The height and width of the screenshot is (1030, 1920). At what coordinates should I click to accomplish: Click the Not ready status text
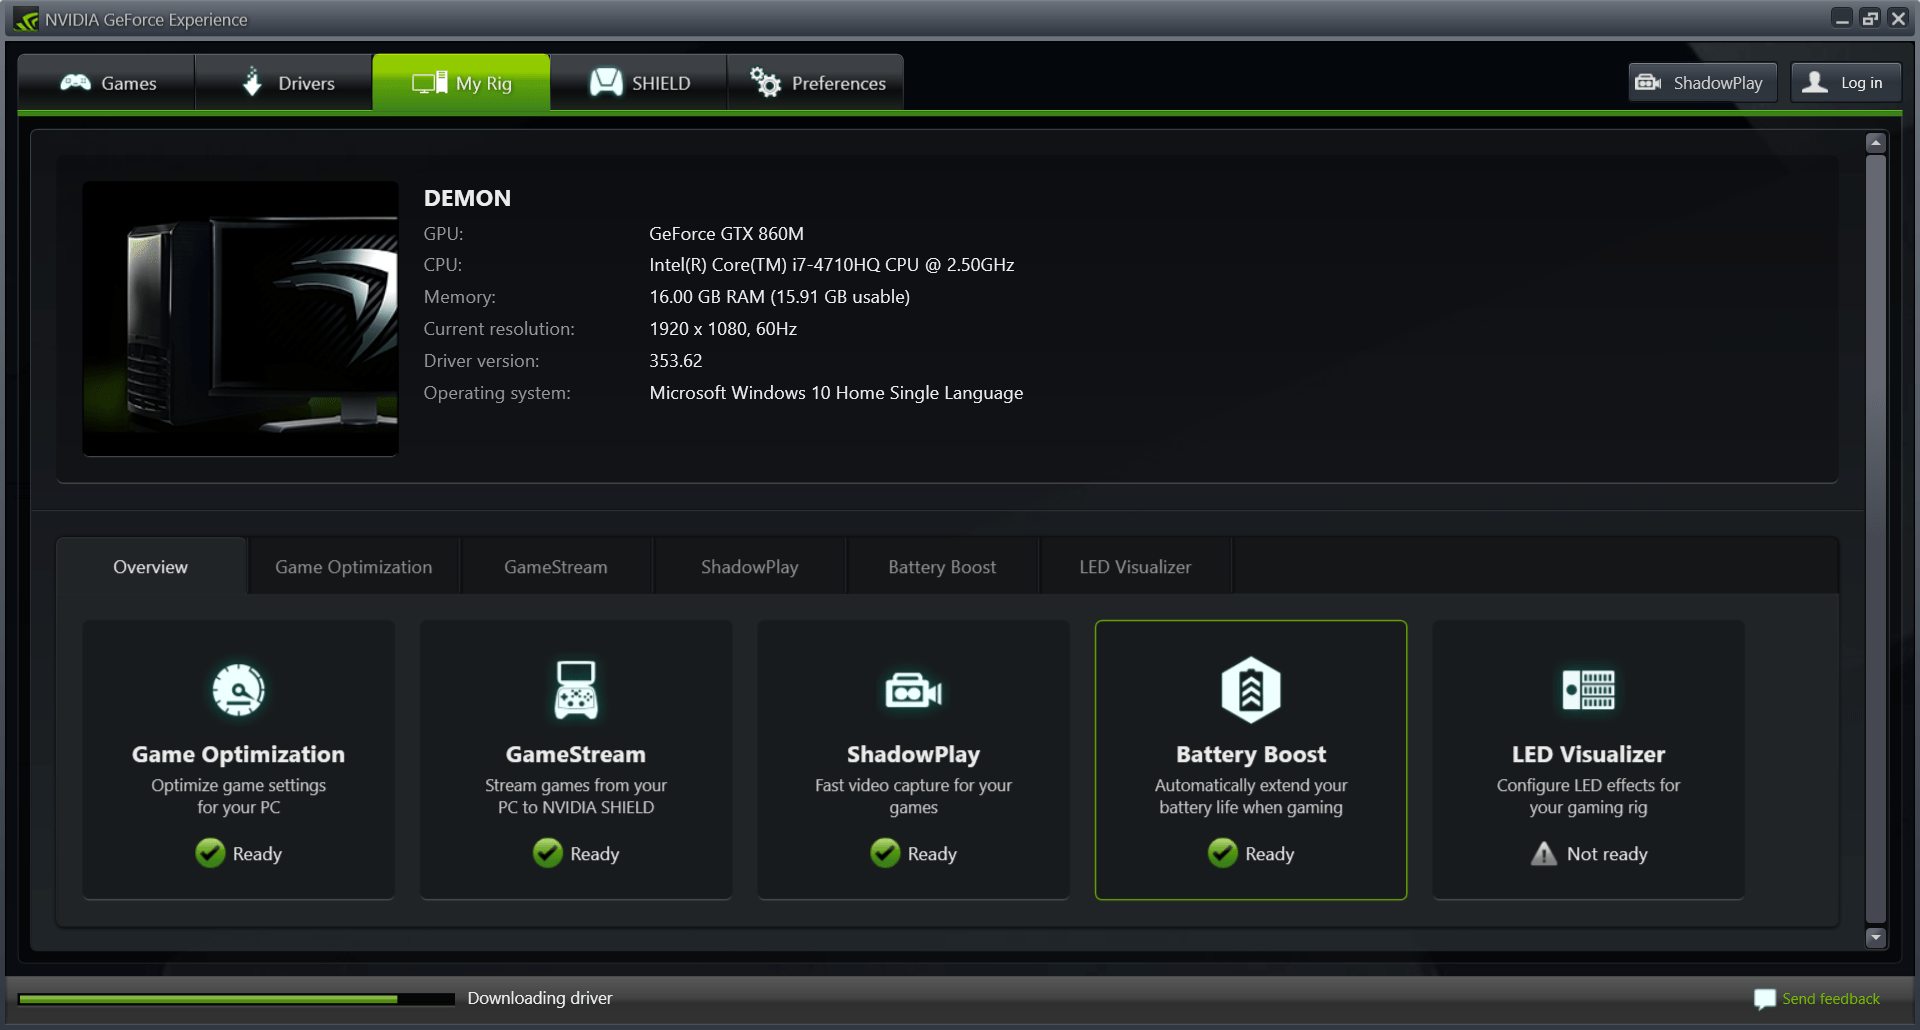coord(1607,854)
